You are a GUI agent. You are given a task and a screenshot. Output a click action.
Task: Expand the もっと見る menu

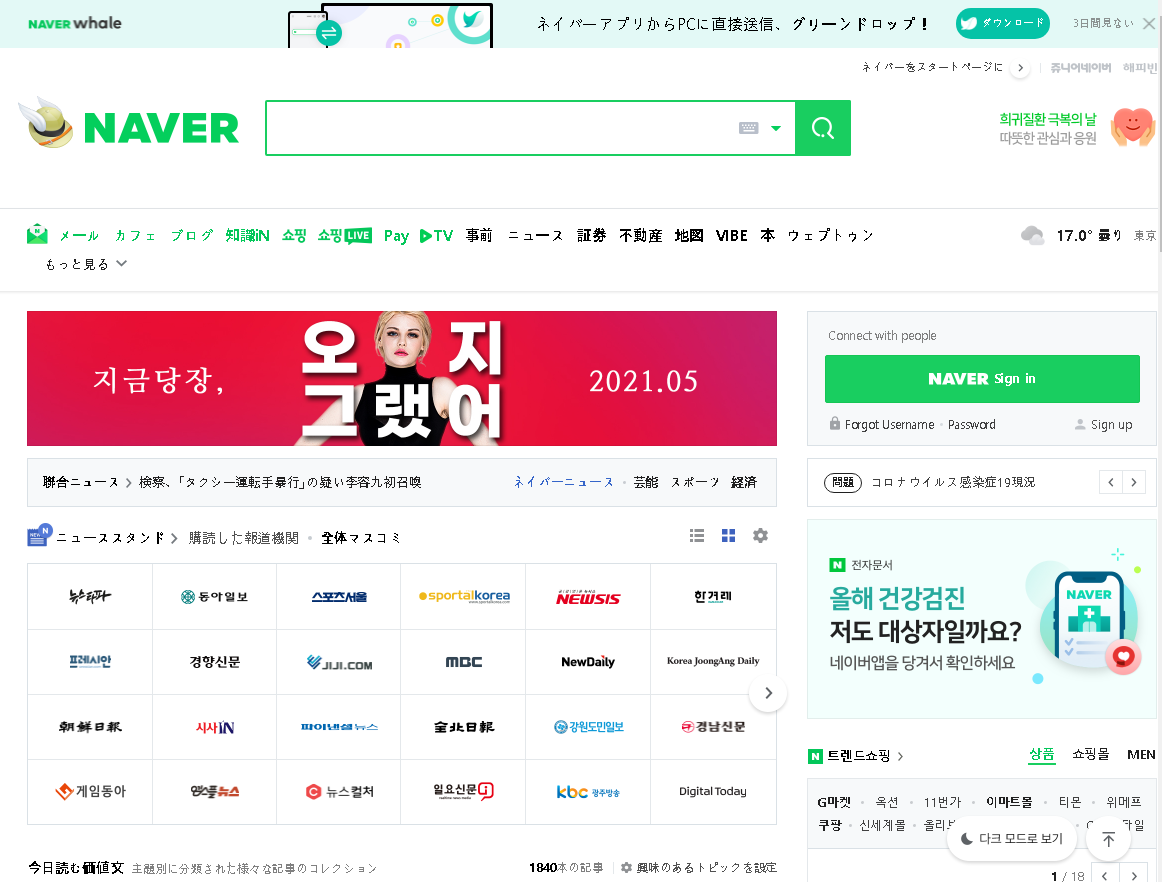tap(86, 264)
